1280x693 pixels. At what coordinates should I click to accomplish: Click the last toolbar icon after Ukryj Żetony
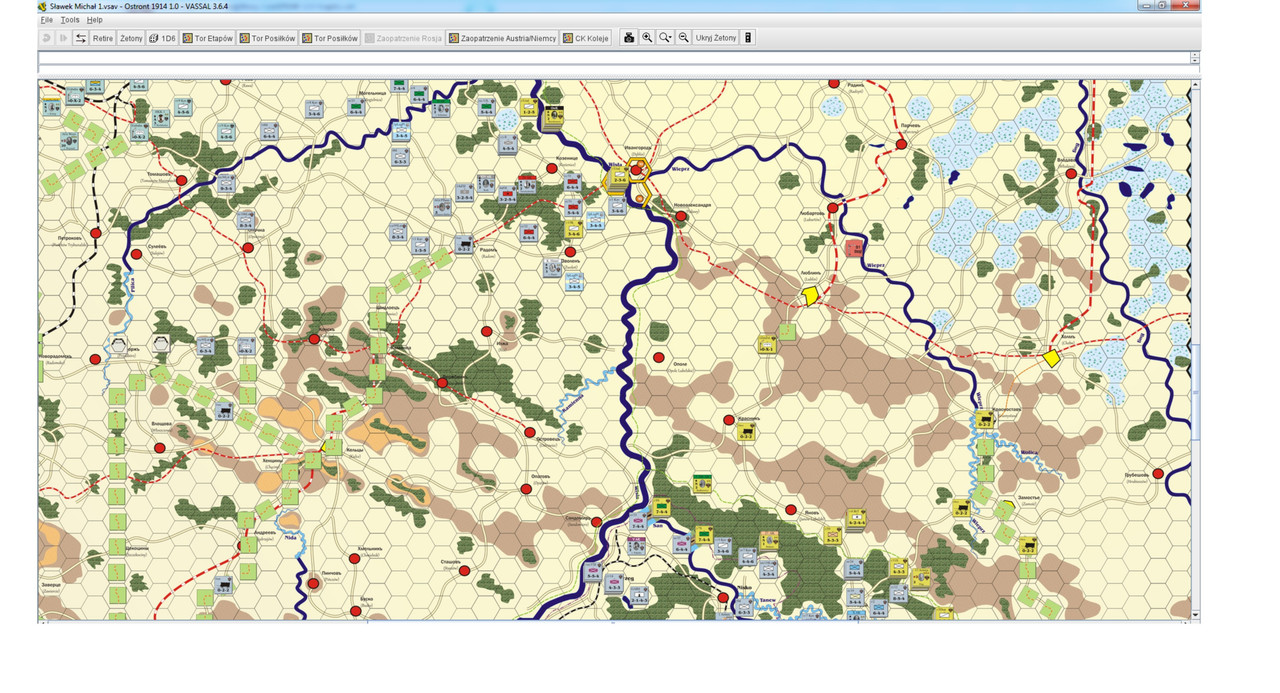point(748,38)
